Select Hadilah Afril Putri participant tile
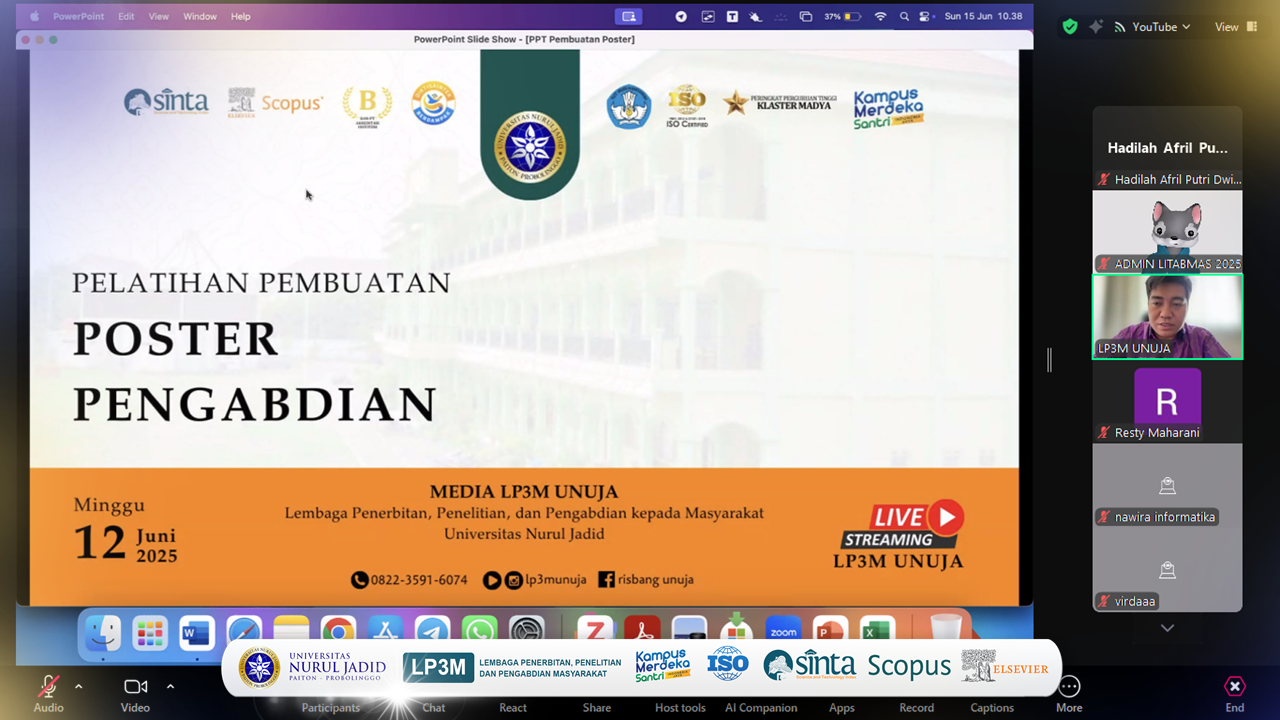 [1167, 147]
